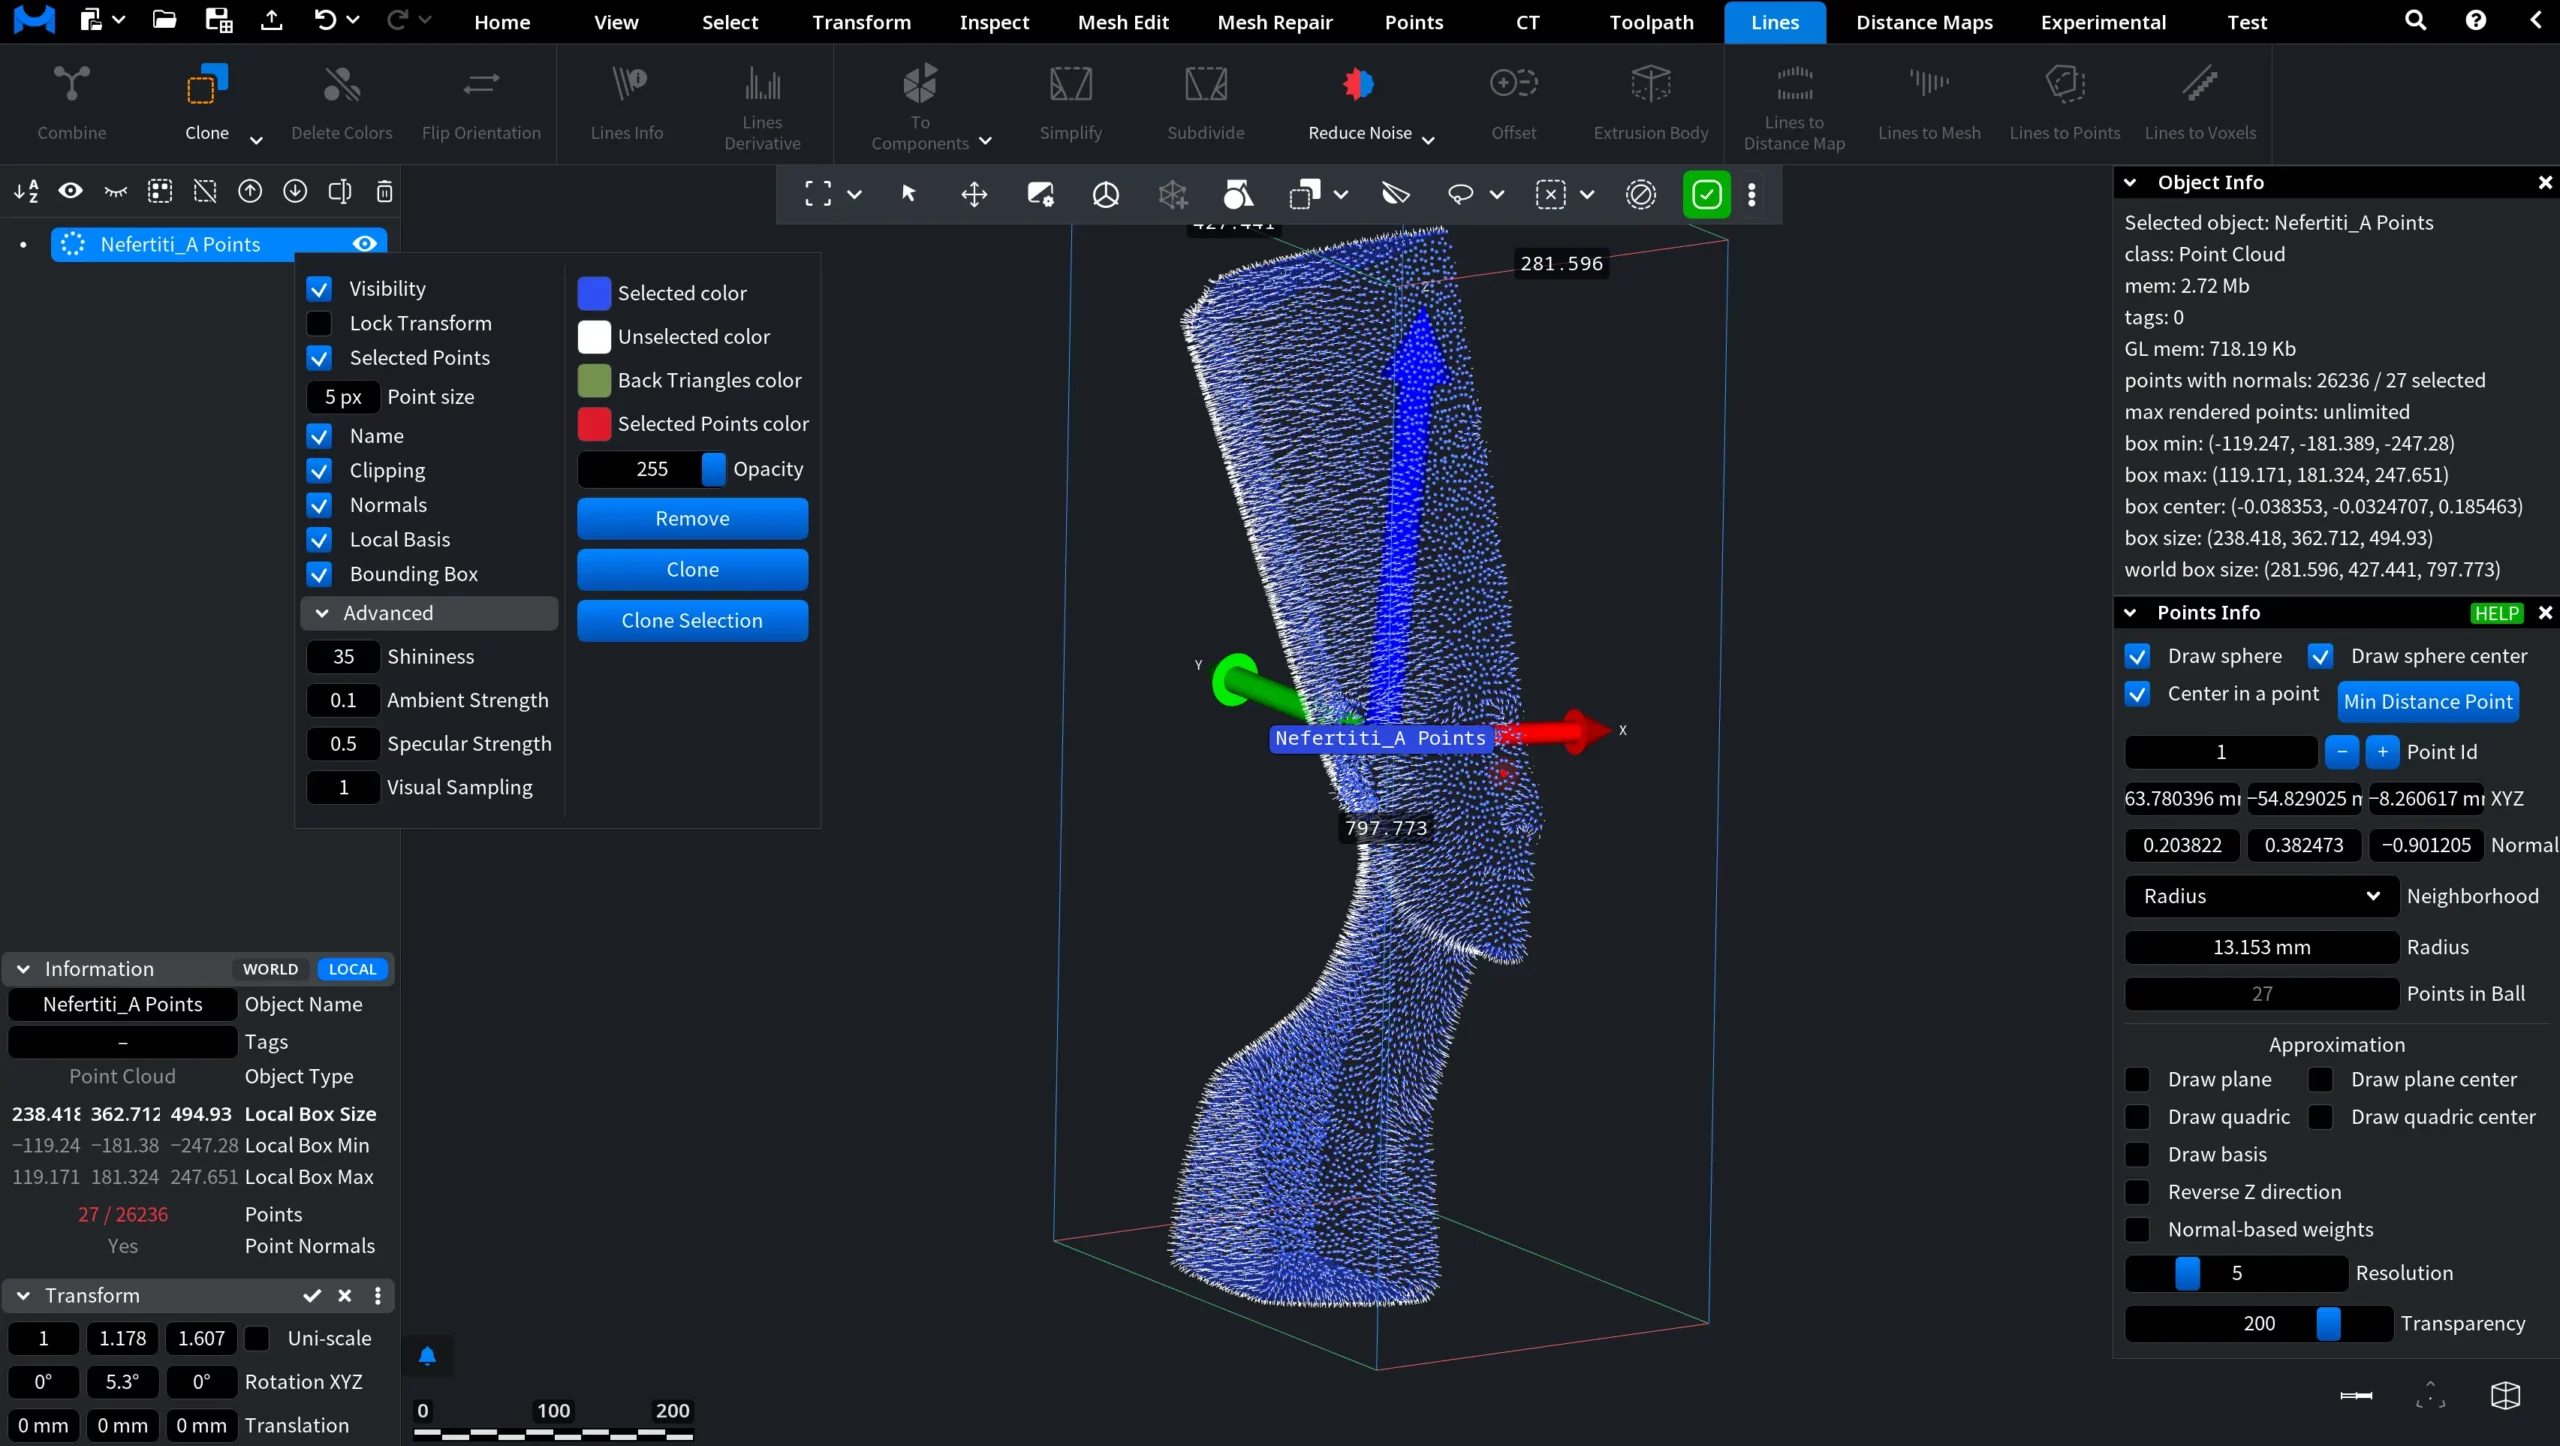This screenshot has width=2560, height=1446.
Task: Open the Neighborhood Radius dropdown
Action: pos(2261,896)
